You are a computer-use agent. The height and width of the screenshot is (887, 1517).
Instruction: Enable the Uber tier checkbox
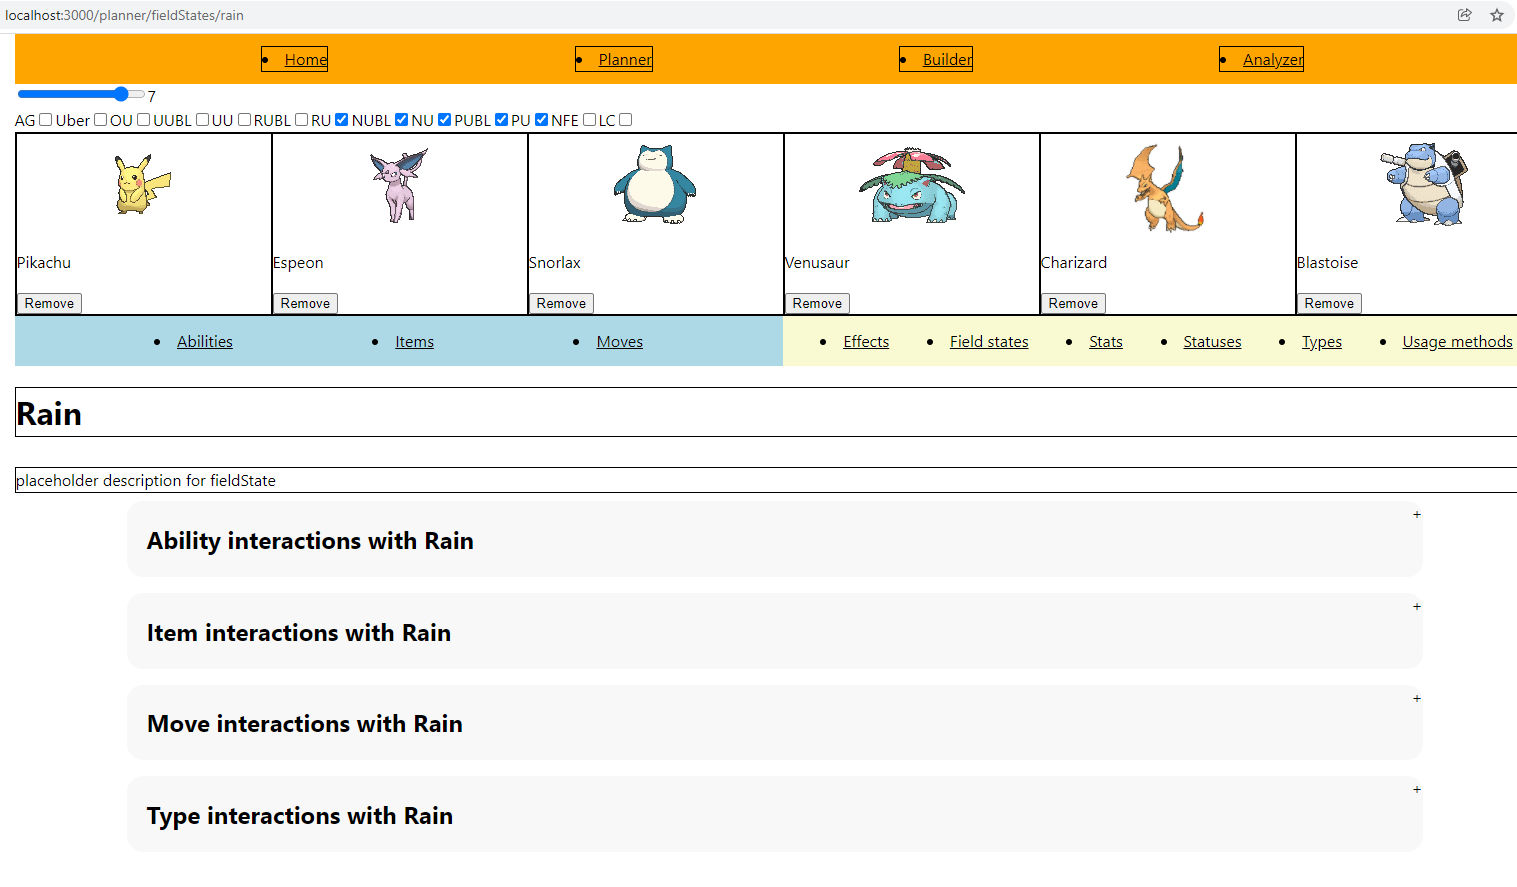[x=100, y=120]
